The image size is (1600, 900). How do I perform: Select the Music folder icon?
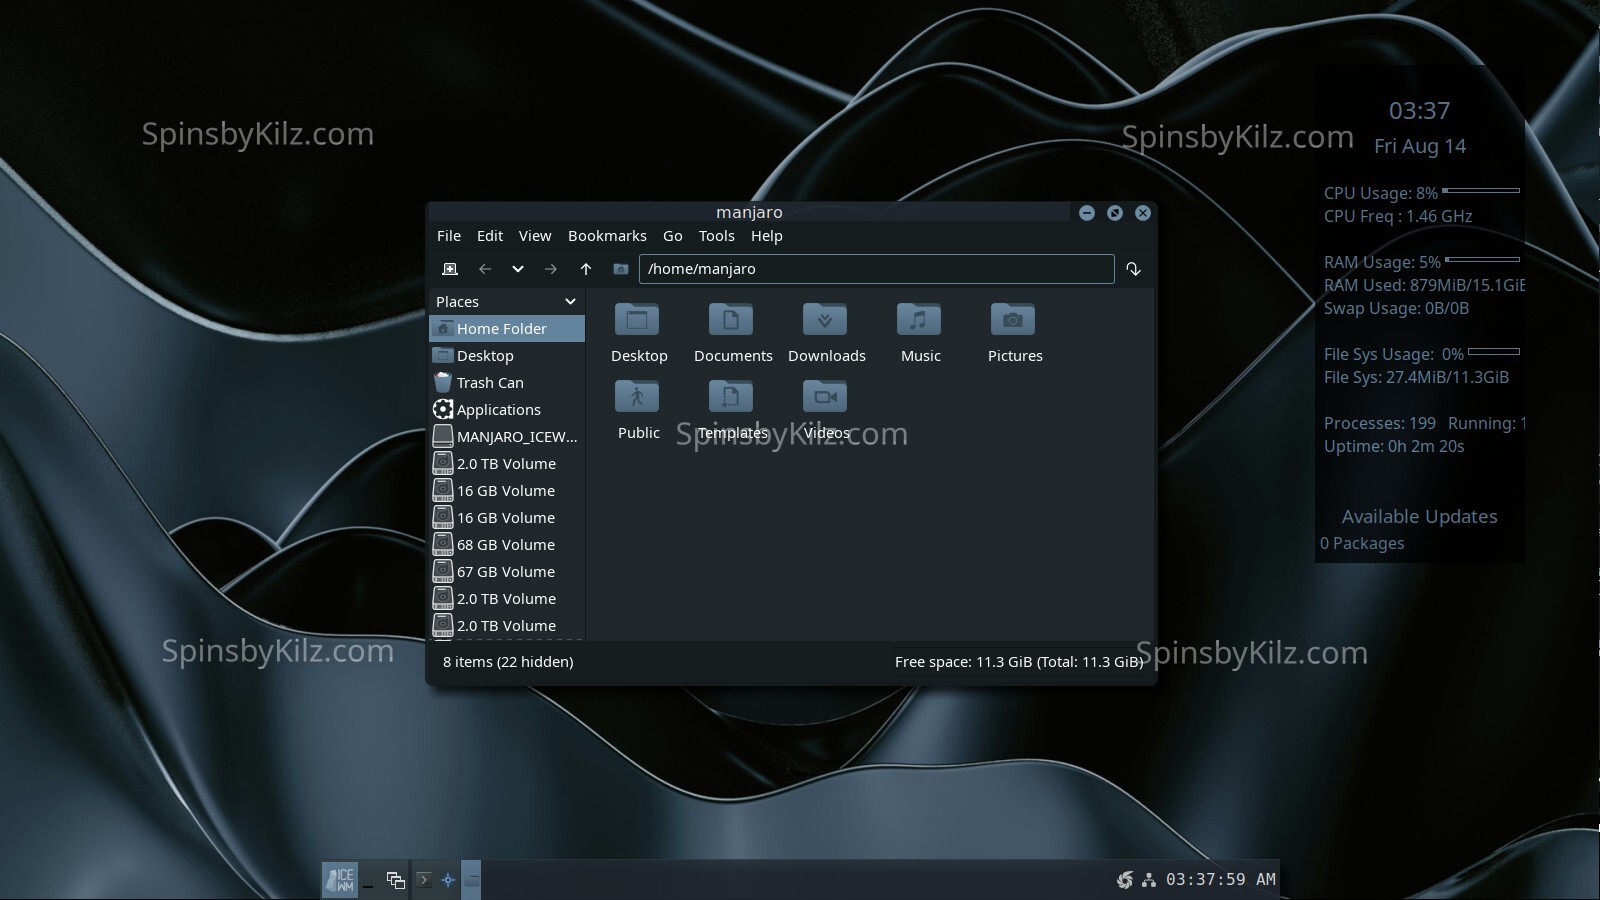click(x=920, y=320)
